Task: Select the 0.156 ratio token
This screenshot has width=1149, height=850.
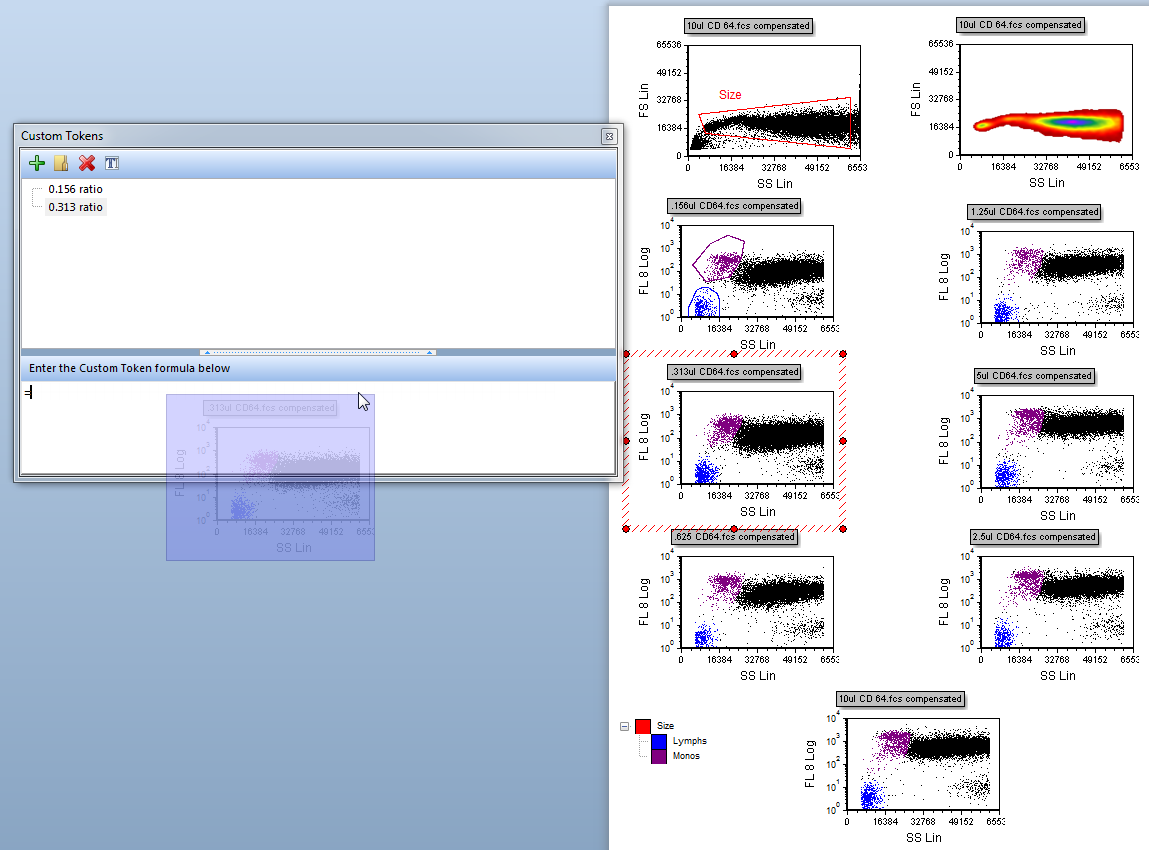Action: 75,189
